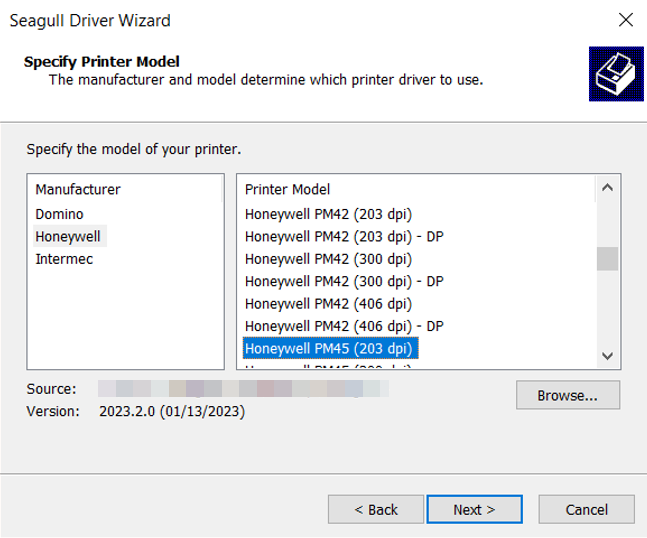Proceed with the Next > button
The image size is (647, 538).
click(x=475, y=510)
